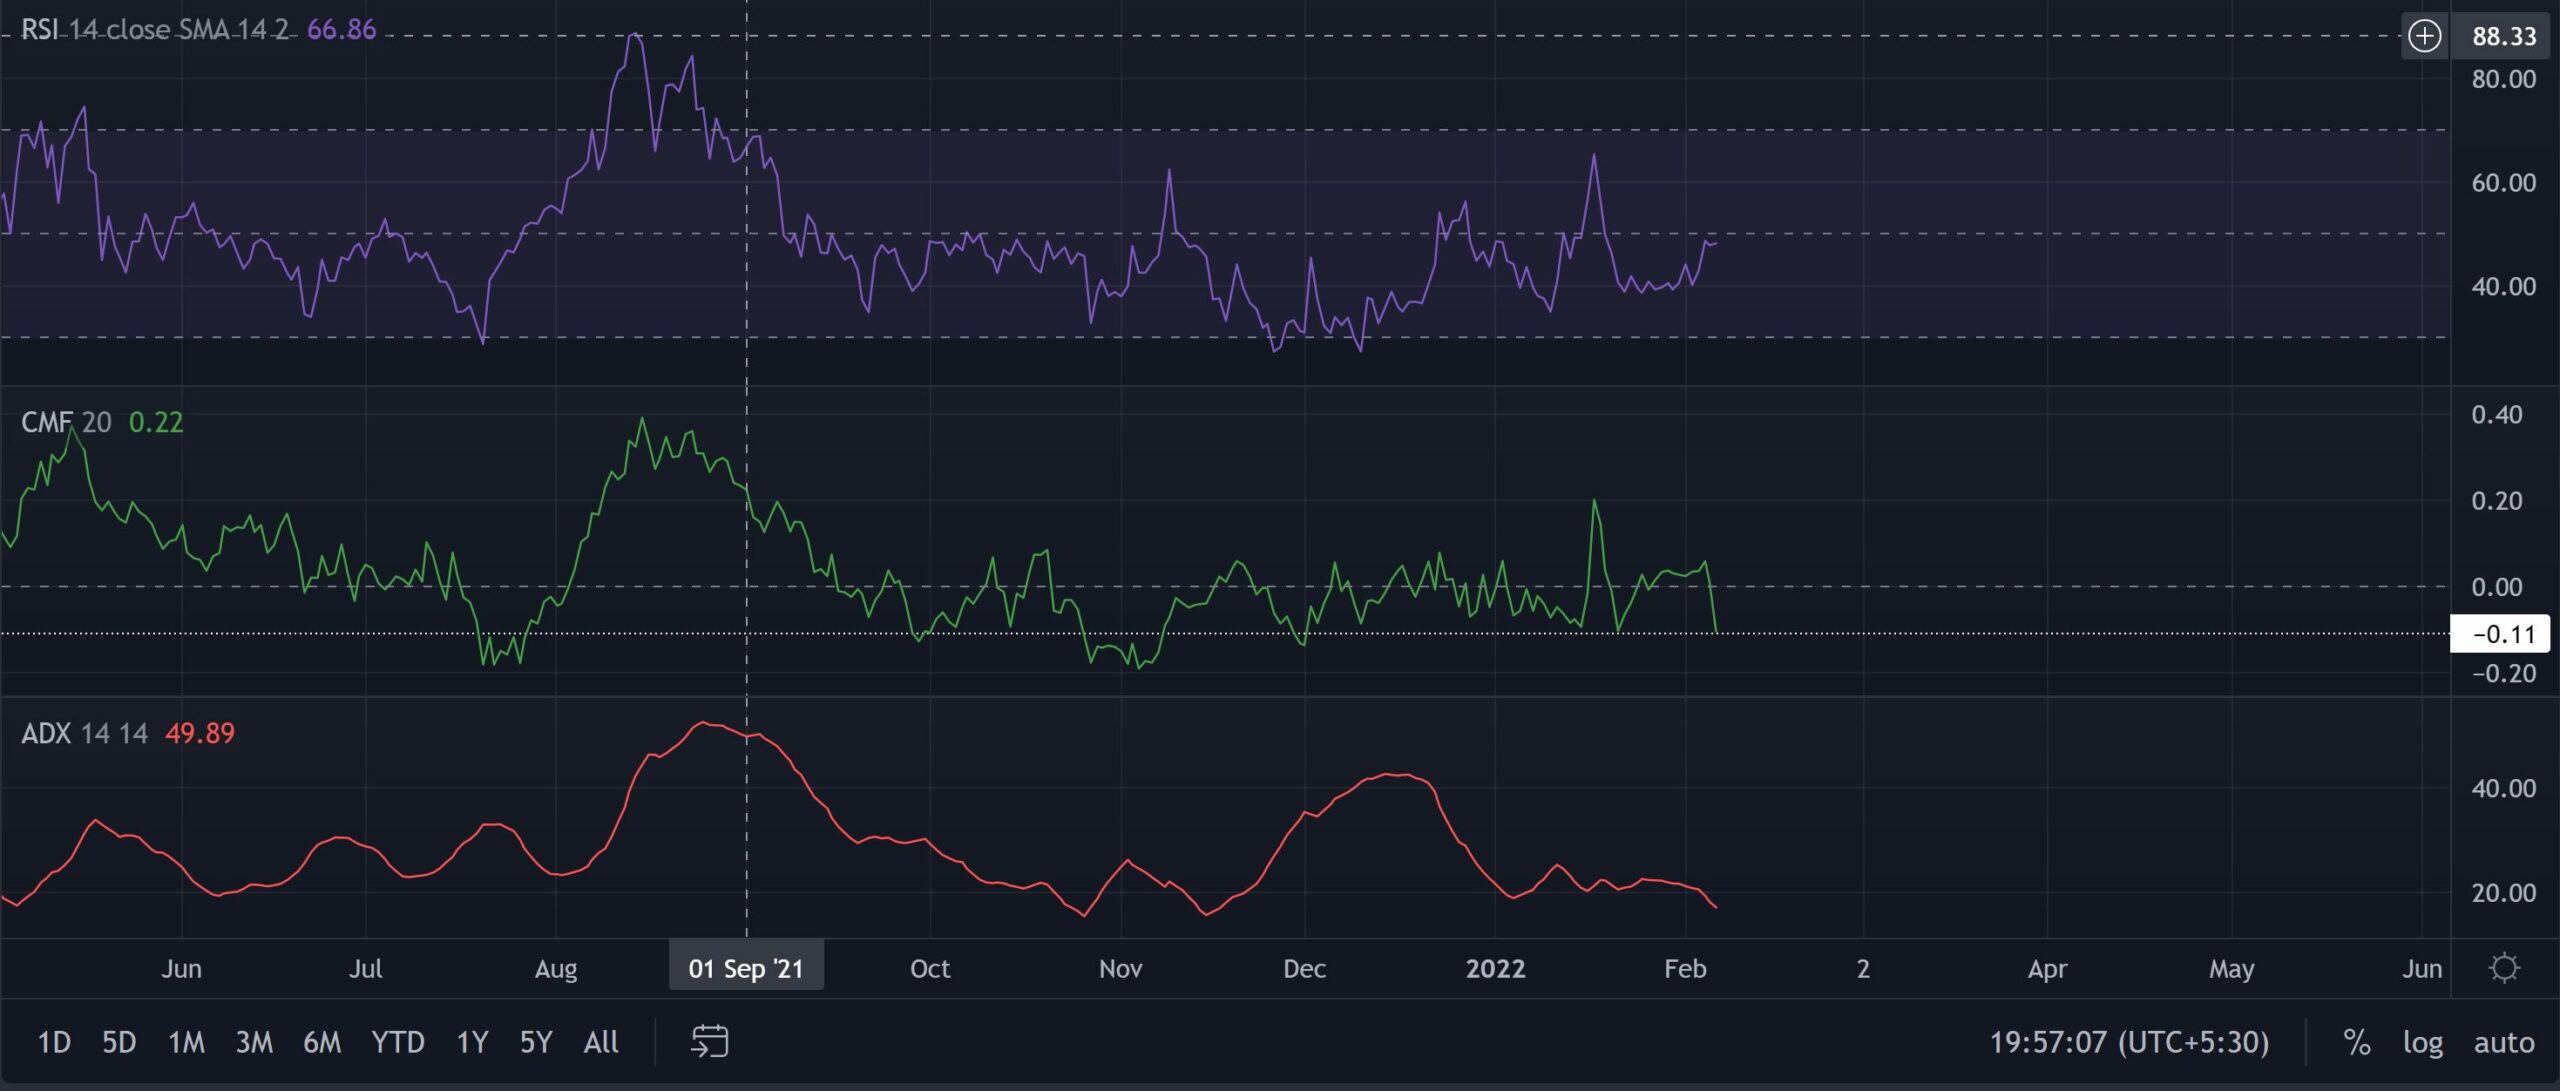Screen dimensions: 2560x1091
Task: Toggle percentage scale mode
Action: point(2356,1041)
